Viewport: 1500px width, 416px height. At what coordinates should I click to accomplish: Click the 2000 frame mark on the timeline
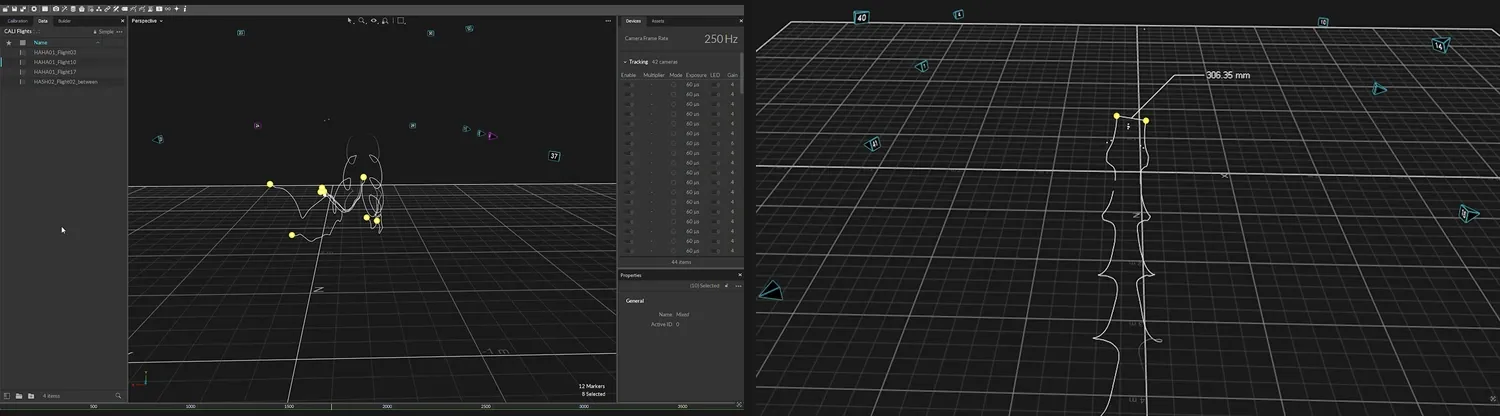point(387,407)
